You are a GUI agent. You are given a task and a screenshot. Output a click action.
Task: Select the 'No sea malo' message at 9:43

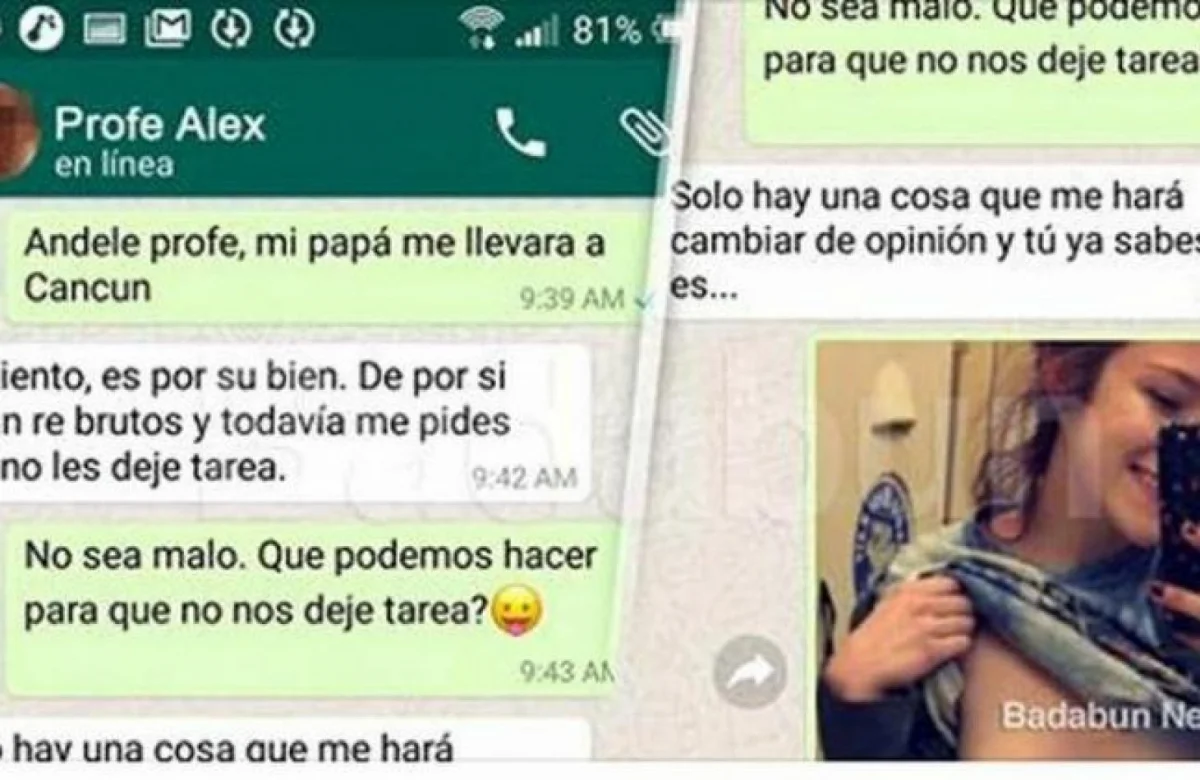click(312, 608)
